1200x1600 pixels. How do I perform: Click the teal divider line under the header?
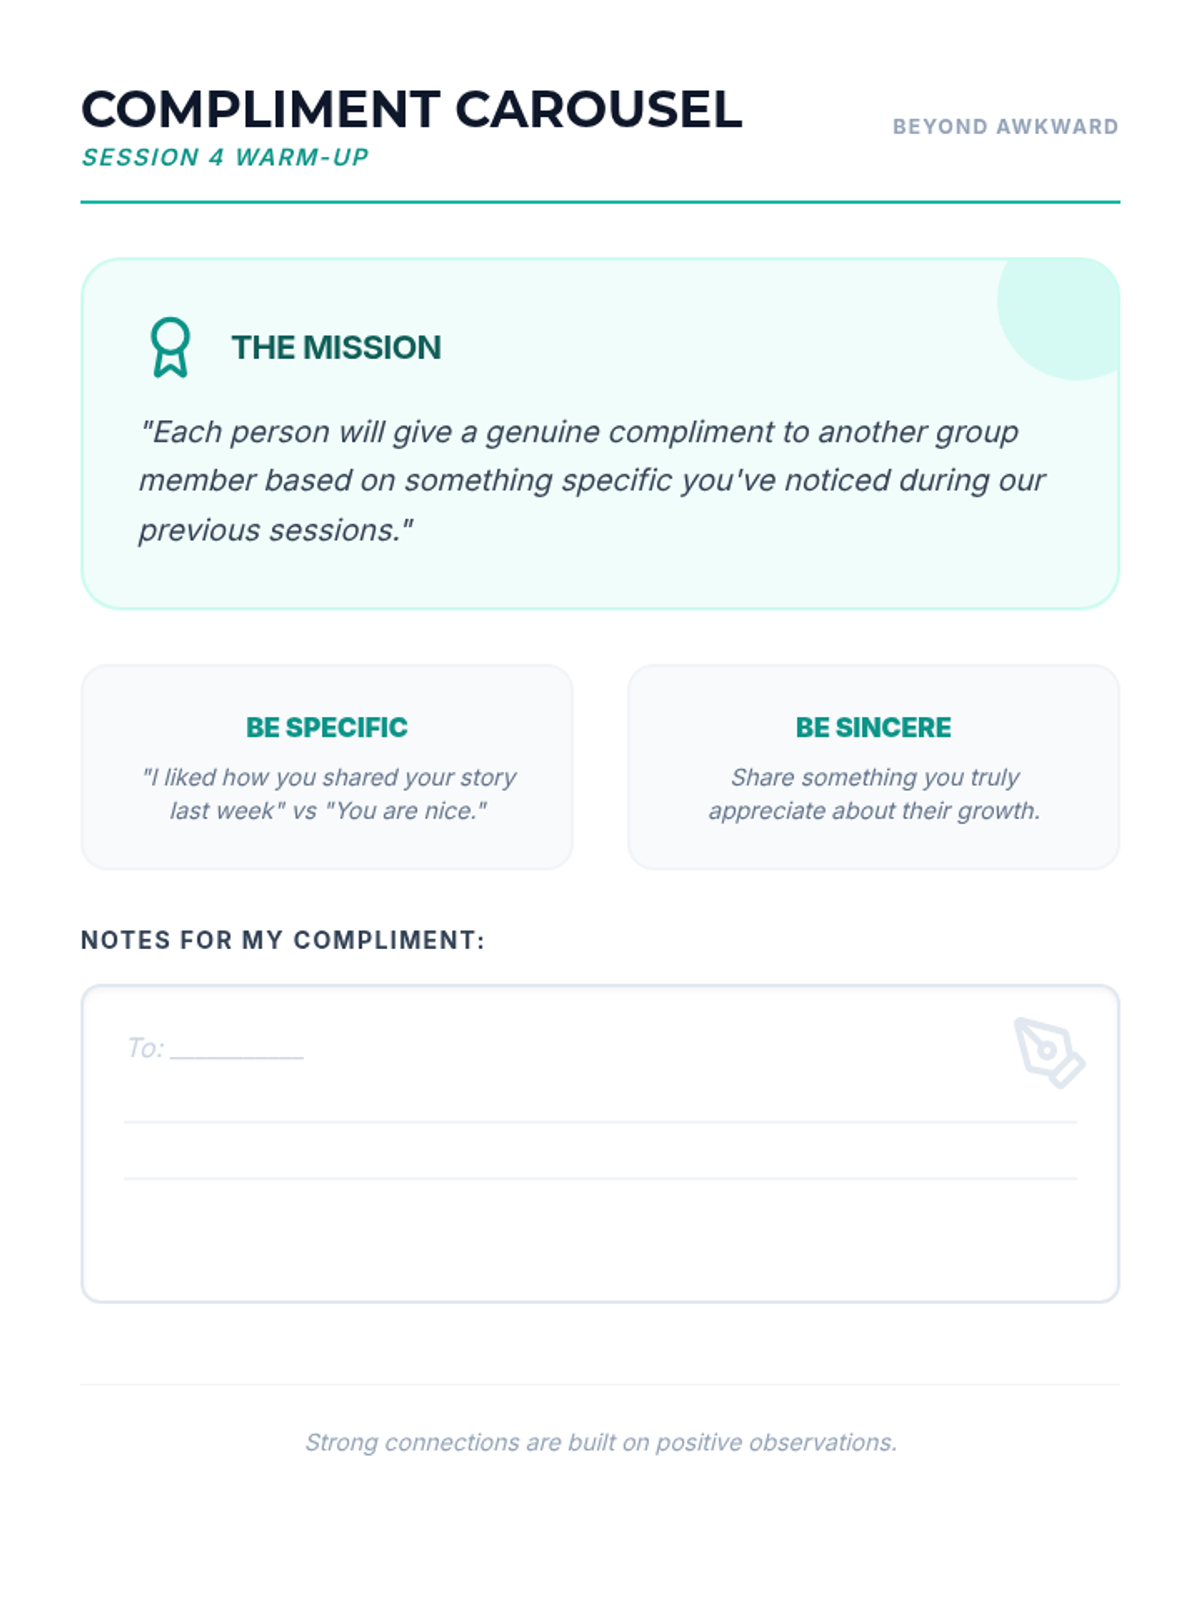(600, 202)
